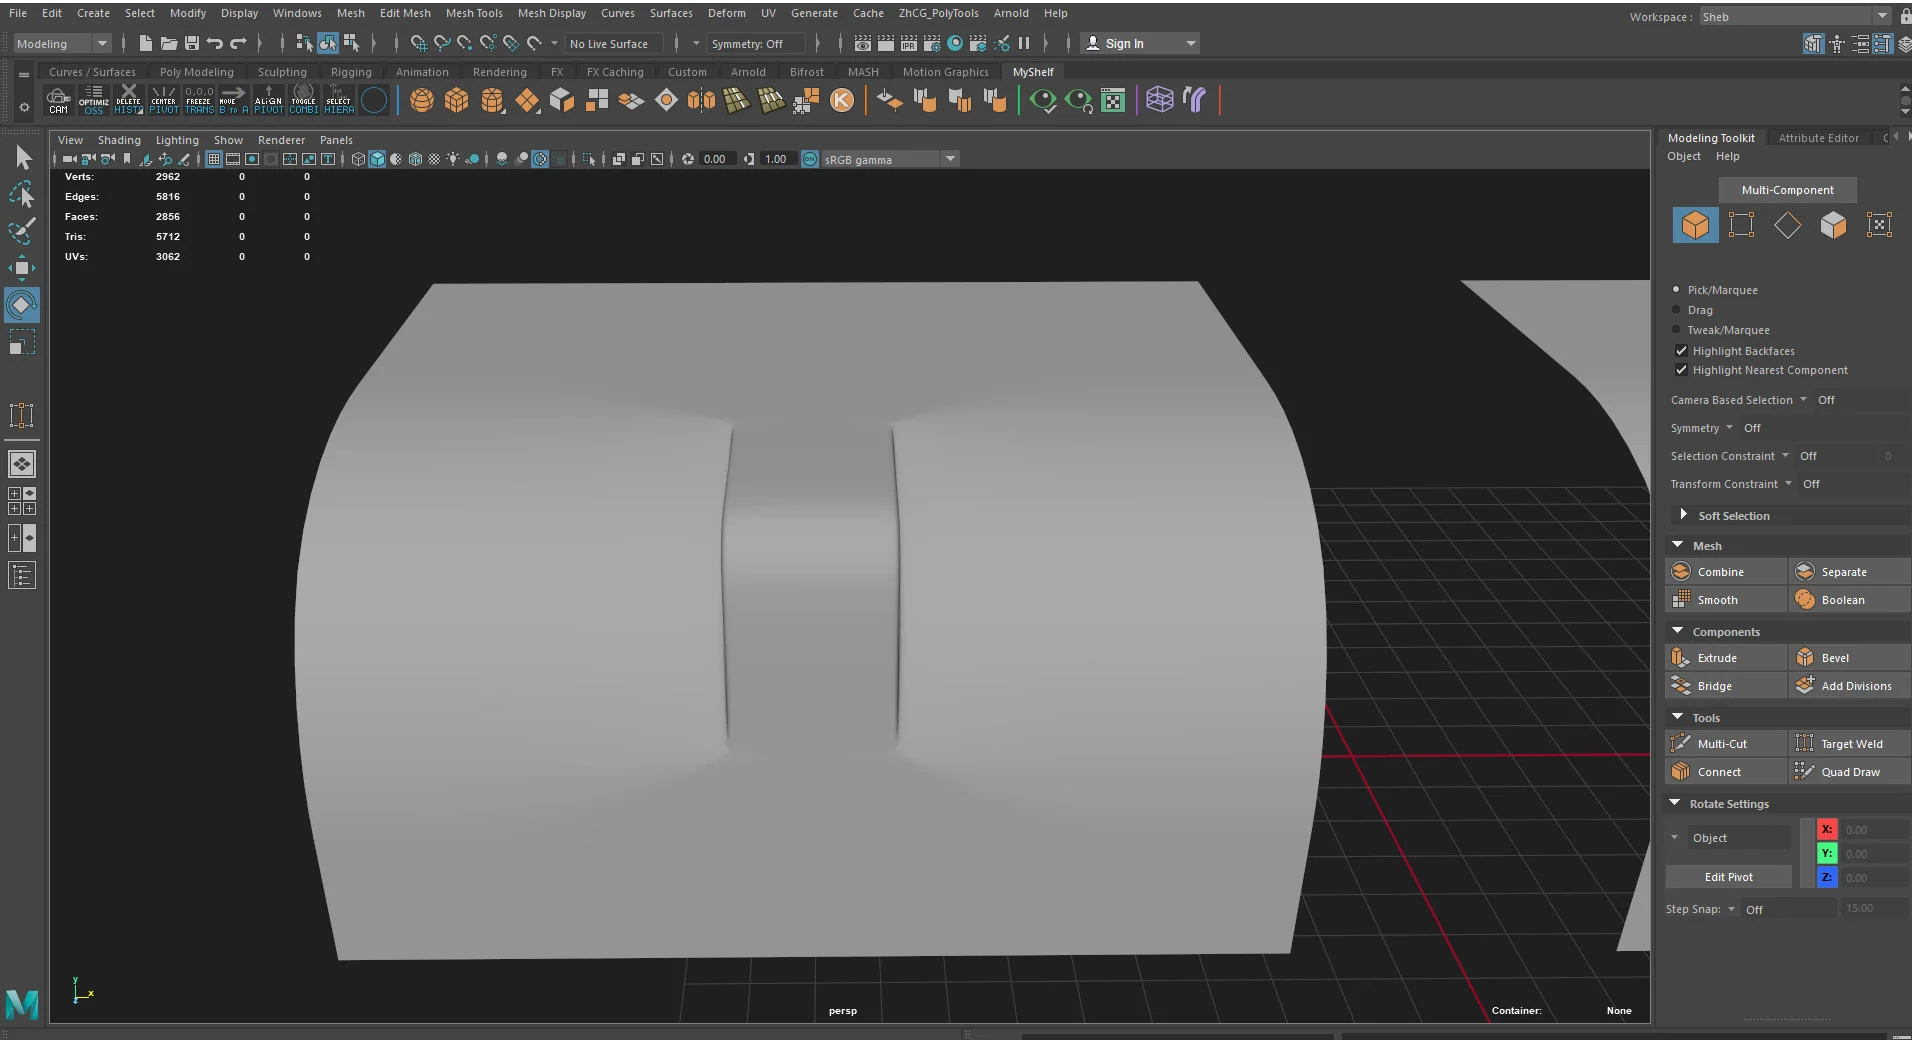Image resolution: width=1912 pixels, height=1040 pixels.
Task: Click the viewport gamma value field 1.00
Action: [x=776, y=159]
